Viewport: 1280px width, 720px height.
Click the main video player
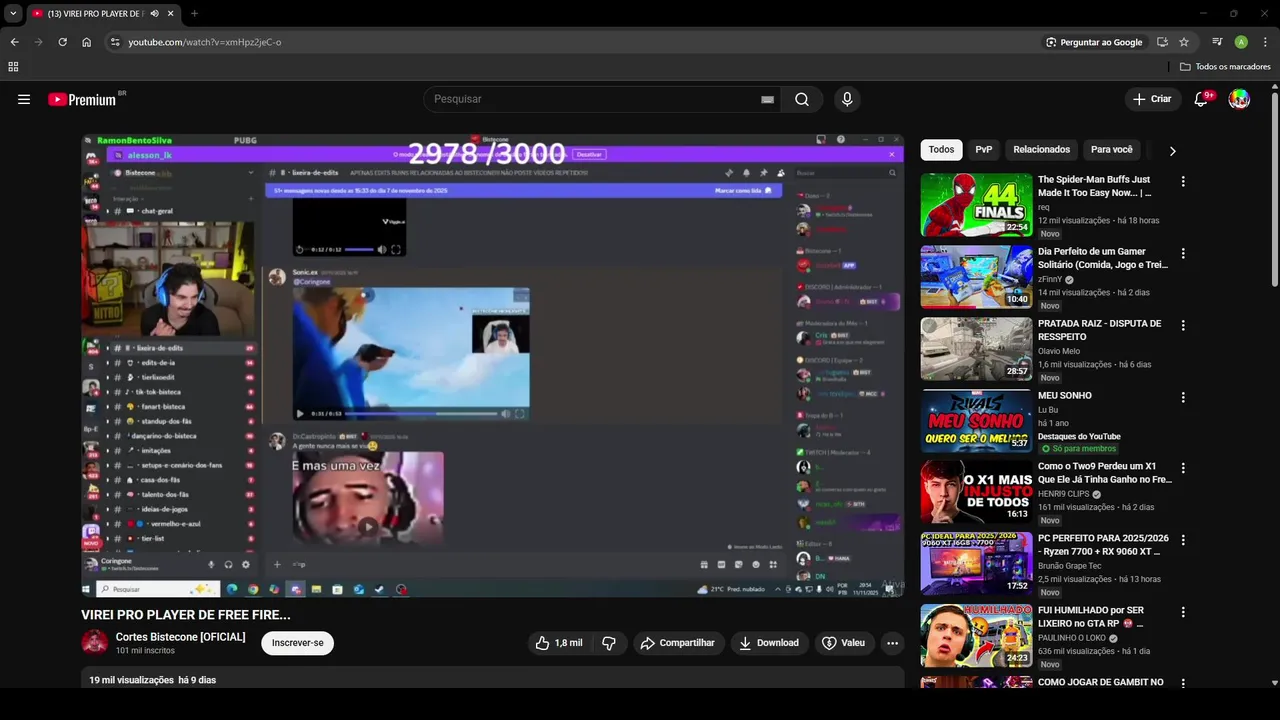coord(493,365)
